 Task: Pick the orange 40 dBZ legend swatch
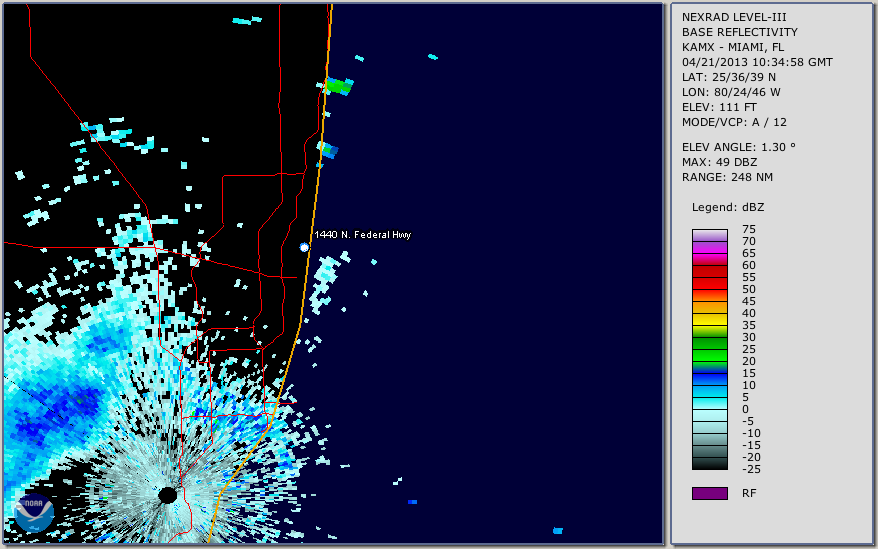click(710, 308)
